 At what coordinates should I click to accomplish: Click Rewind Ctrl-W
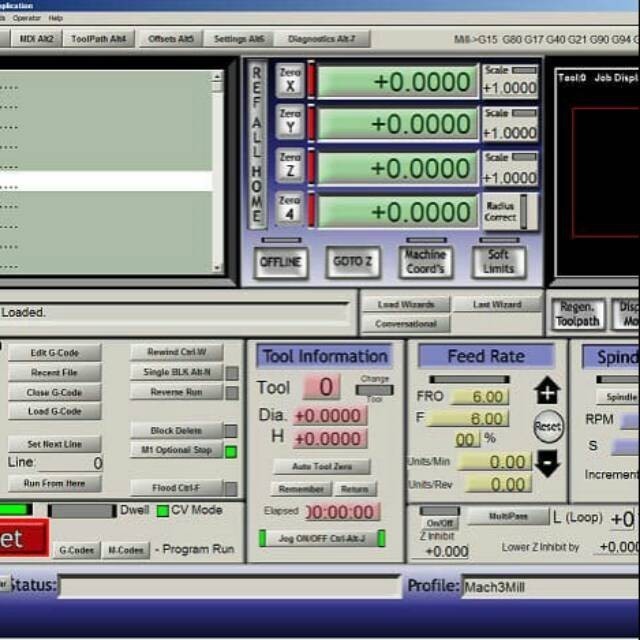pos(177,352)
